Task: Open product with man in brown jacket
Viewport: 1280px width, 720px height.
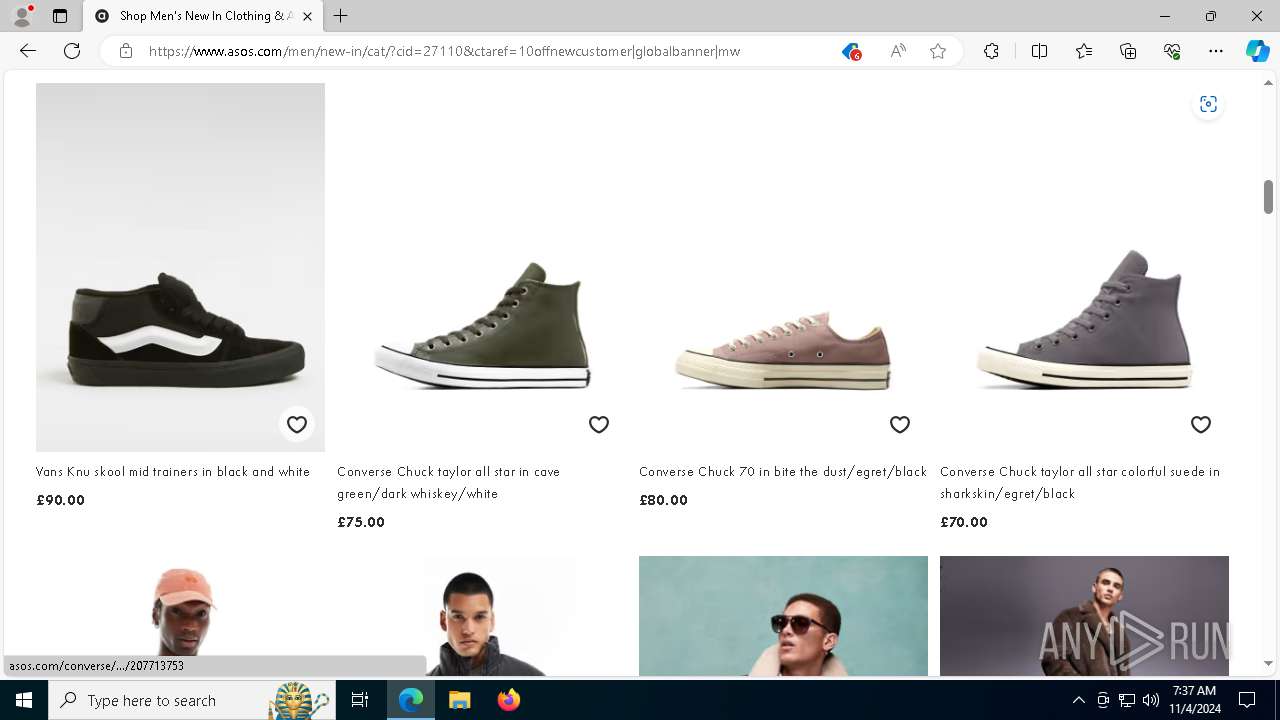Action: [1084, 616]
